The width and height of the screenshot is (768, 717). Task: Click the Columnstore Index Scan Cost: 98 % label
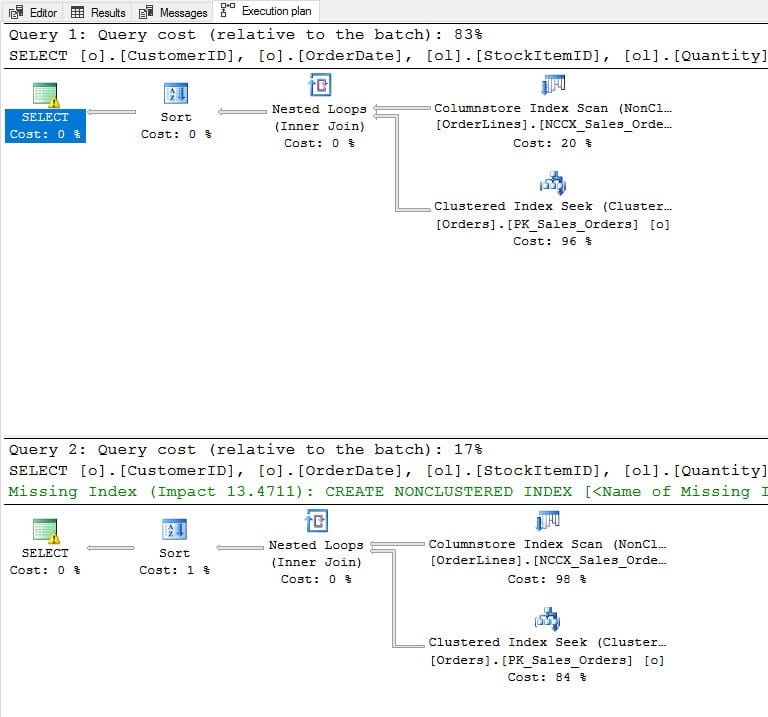tap(547, 562)
